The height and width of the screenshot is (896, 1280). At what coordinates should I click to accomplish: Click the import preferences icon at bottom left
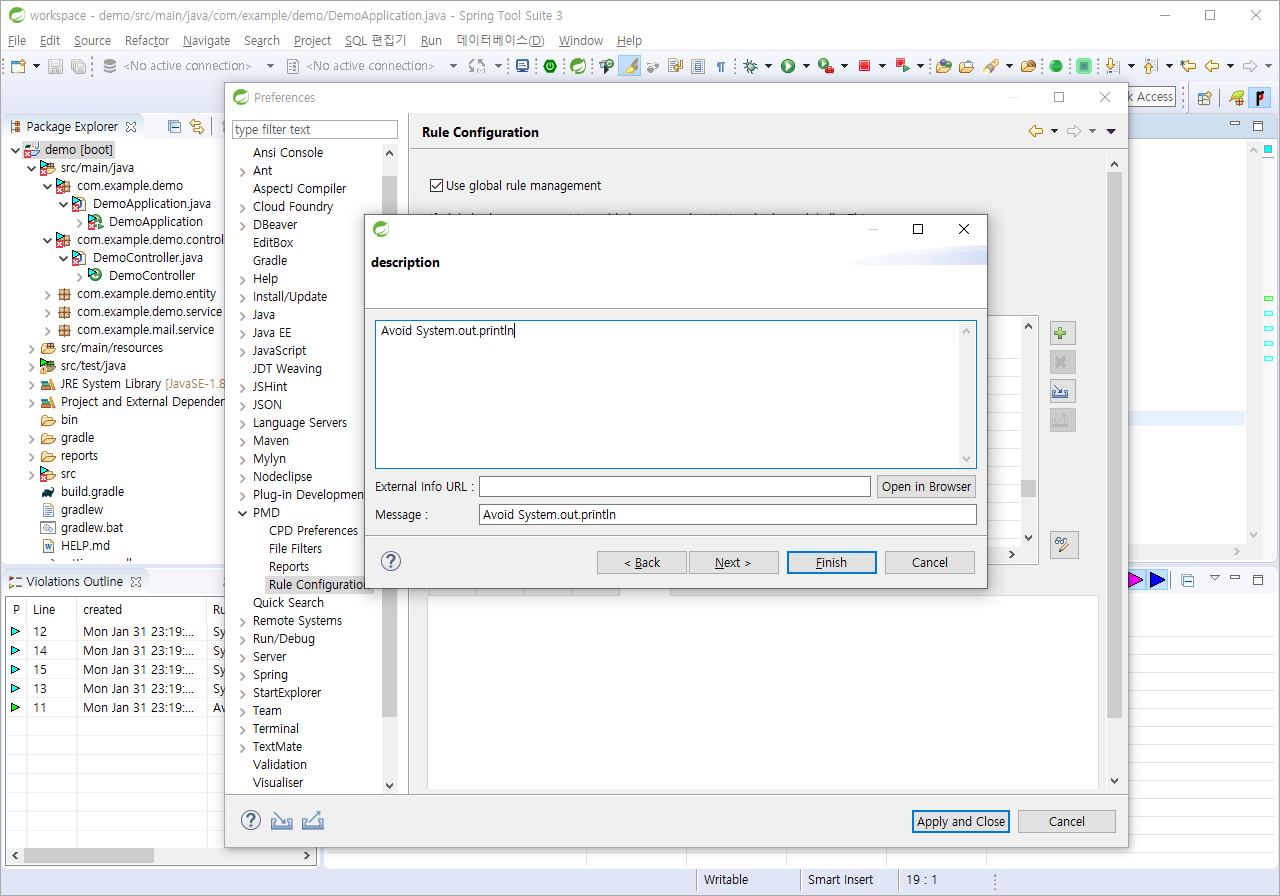pos(282,820)
